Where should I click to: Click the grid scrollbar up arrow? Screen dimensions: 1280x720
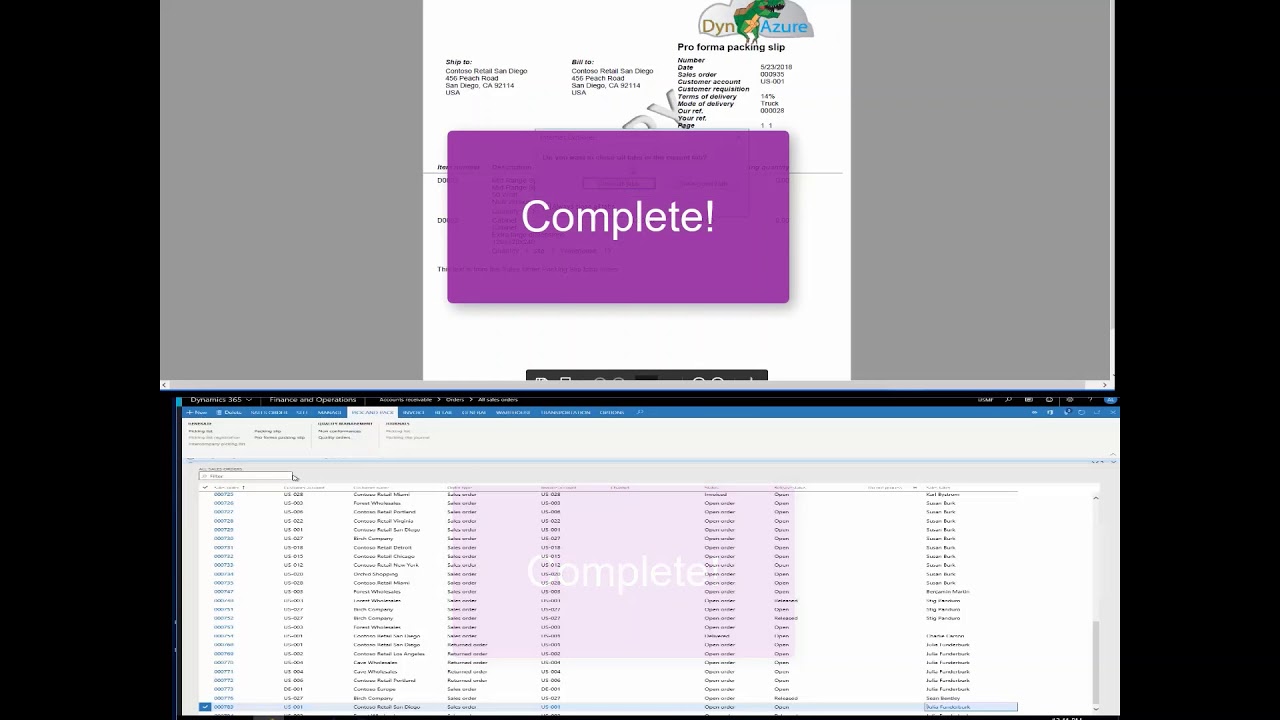pos(1096,497)
